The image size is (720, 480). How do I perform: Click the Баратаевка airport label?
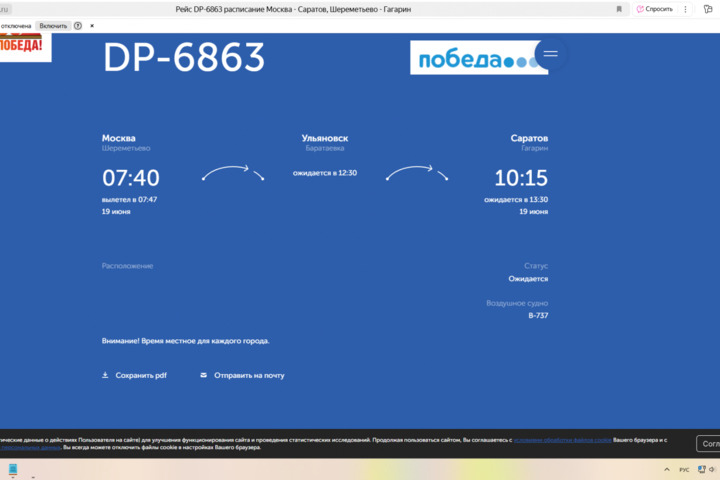click(325, 148)
